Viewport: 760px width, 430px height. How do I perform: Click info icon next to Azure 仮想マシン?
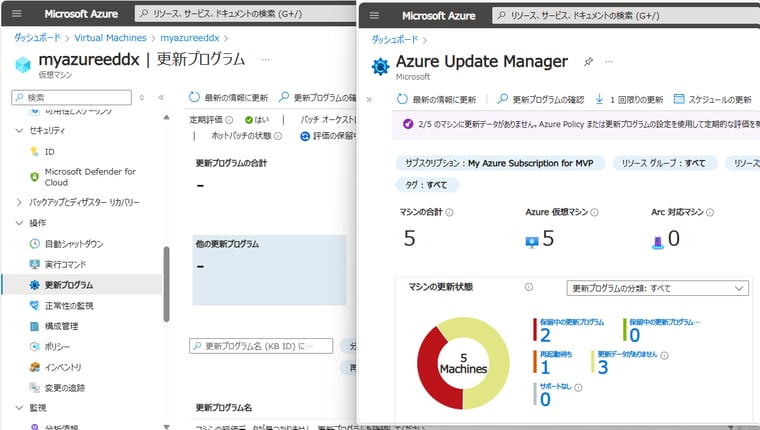(595, 212)
